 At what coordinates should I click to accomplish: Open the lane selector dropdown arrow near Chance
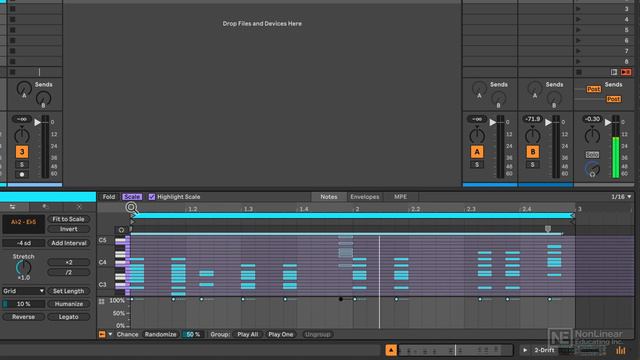110,334
